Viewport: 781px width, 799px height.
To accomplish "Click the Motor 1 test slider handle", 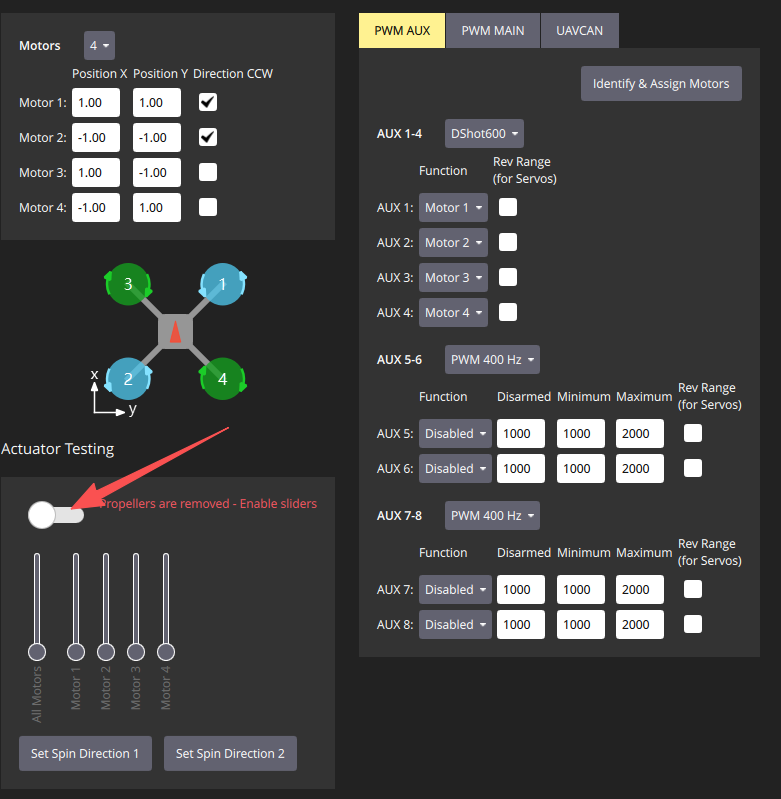I will coord(76,652).
